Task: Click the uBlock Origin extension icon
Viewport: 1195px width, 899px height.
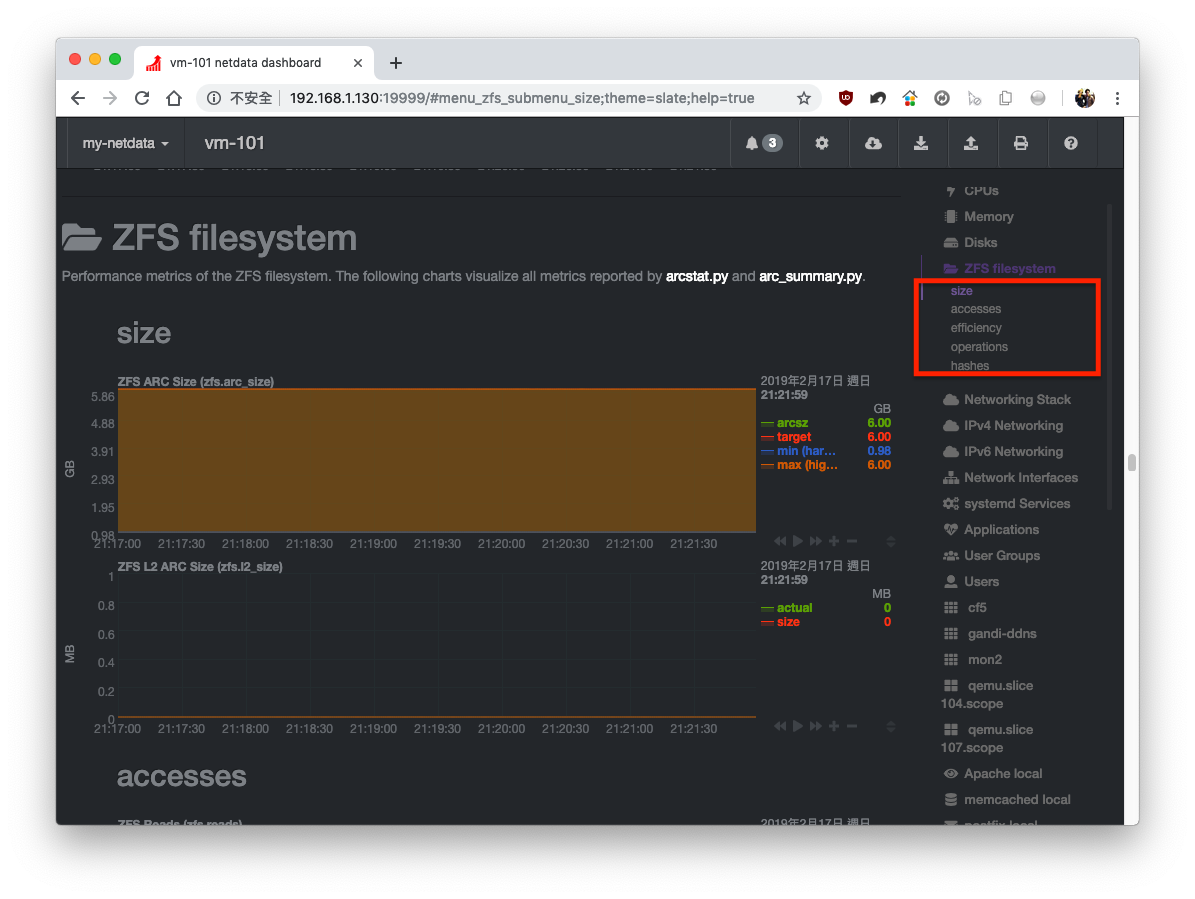Action: click(846, 98)
